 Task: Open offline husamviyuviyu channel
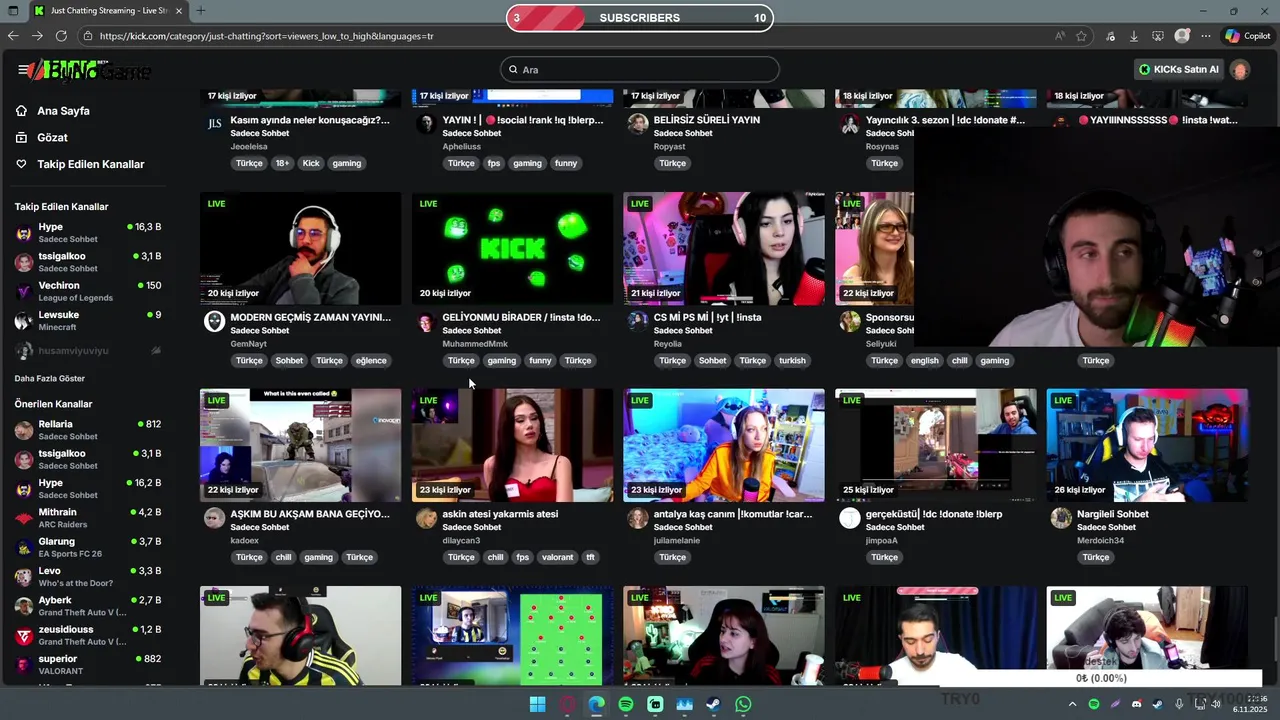click(88, 351)
